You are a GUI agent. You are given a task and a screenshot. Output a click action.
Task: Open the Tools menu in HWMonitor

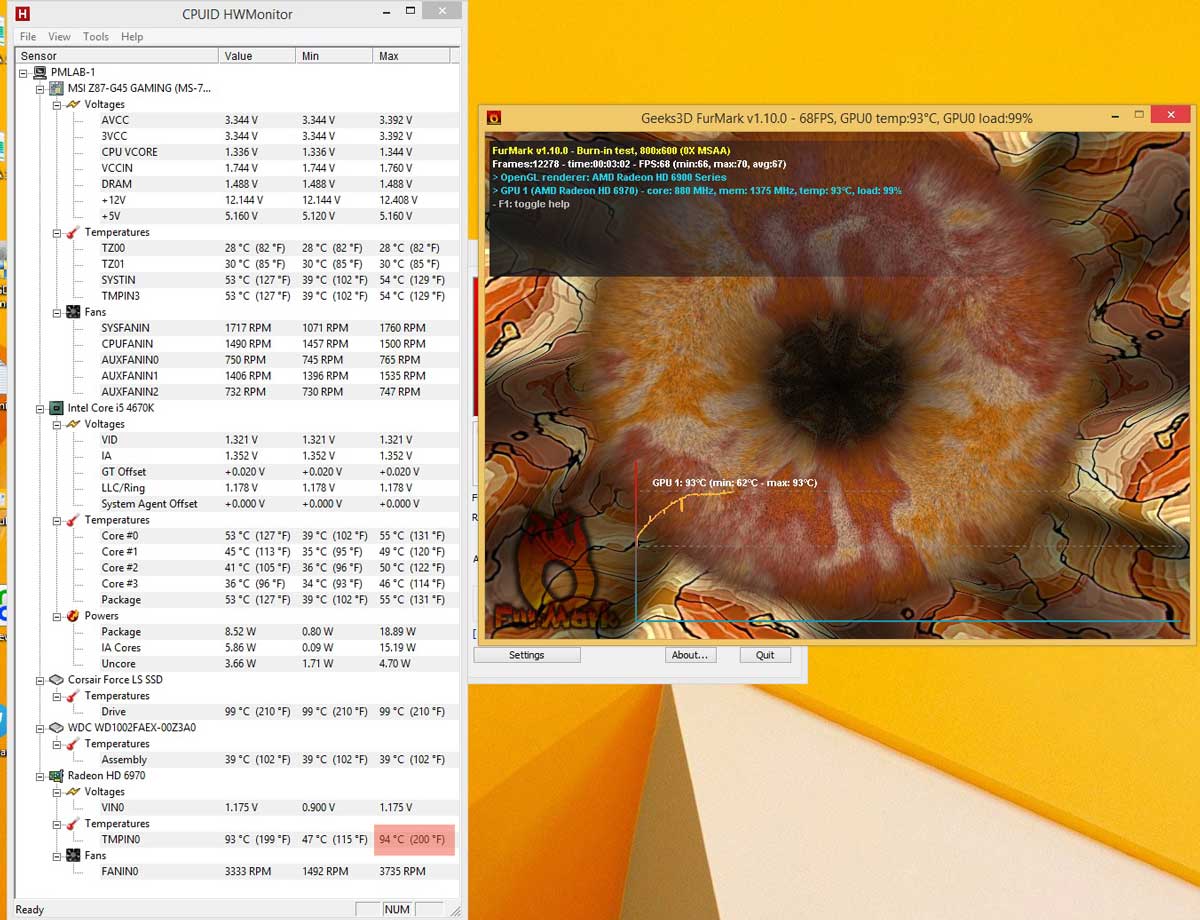(96, 37)
